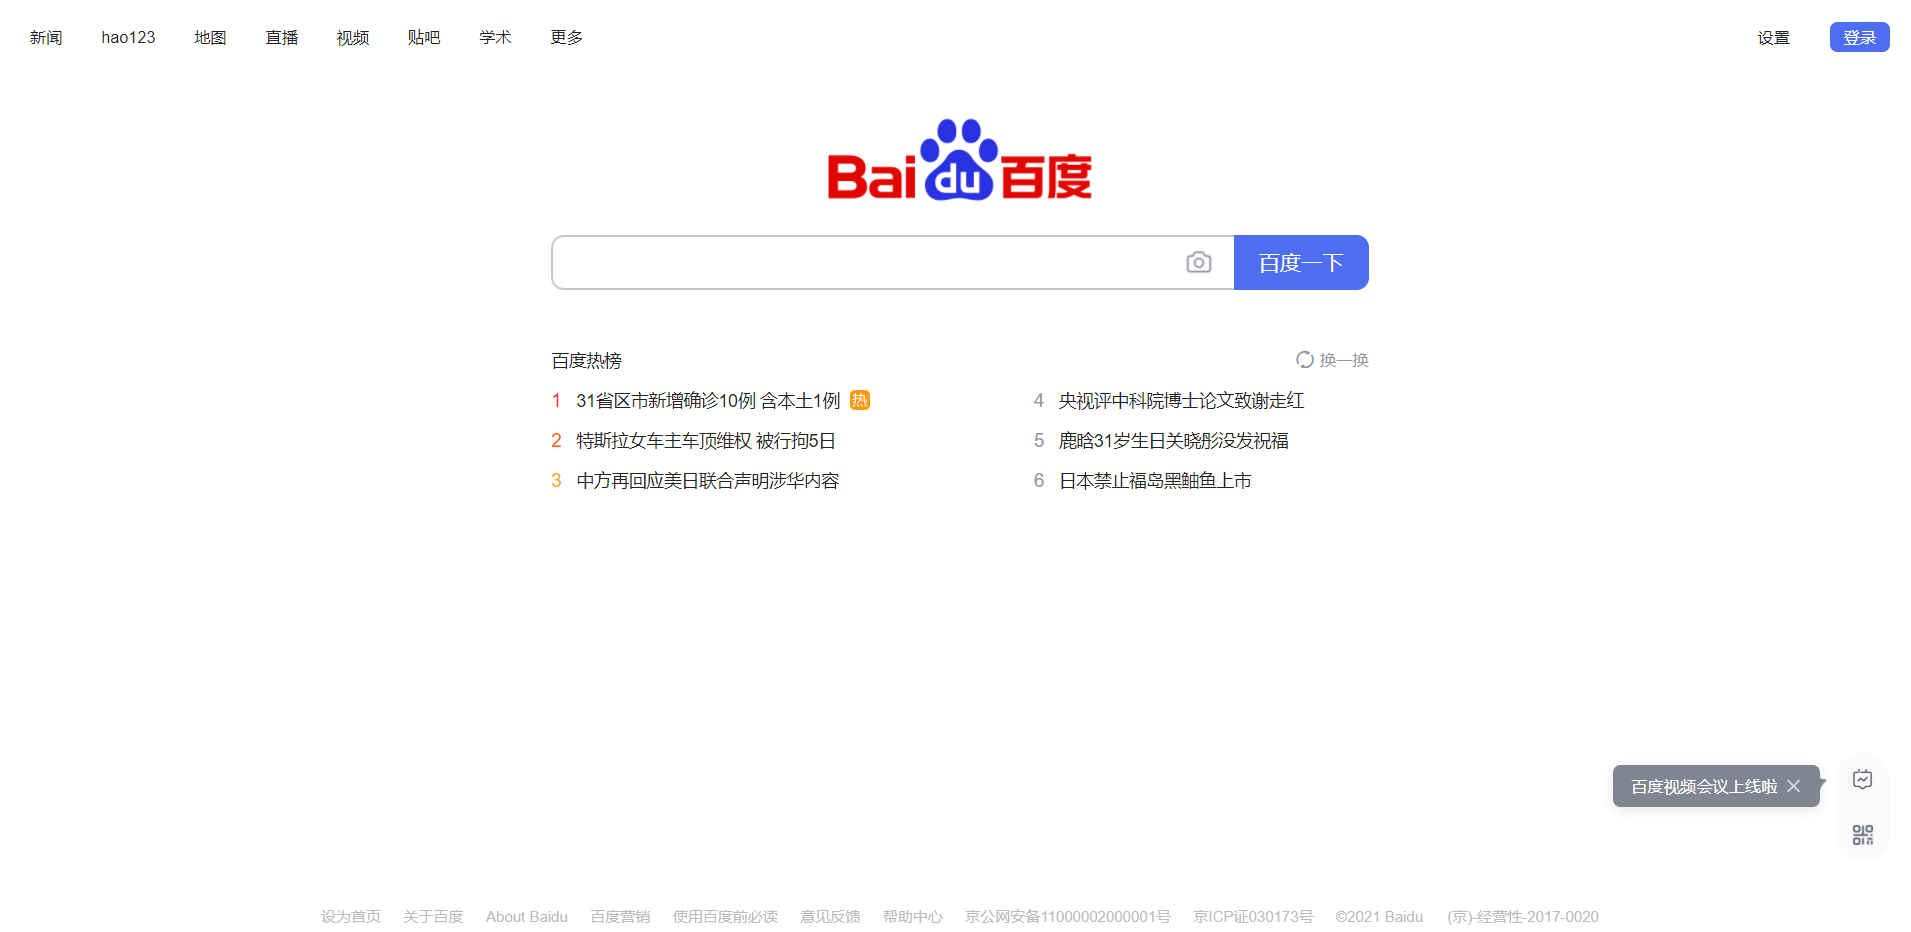Open the 新闻 navigation link
The width and height of the screenshot is (1911, 932).
tap(46, 37)
